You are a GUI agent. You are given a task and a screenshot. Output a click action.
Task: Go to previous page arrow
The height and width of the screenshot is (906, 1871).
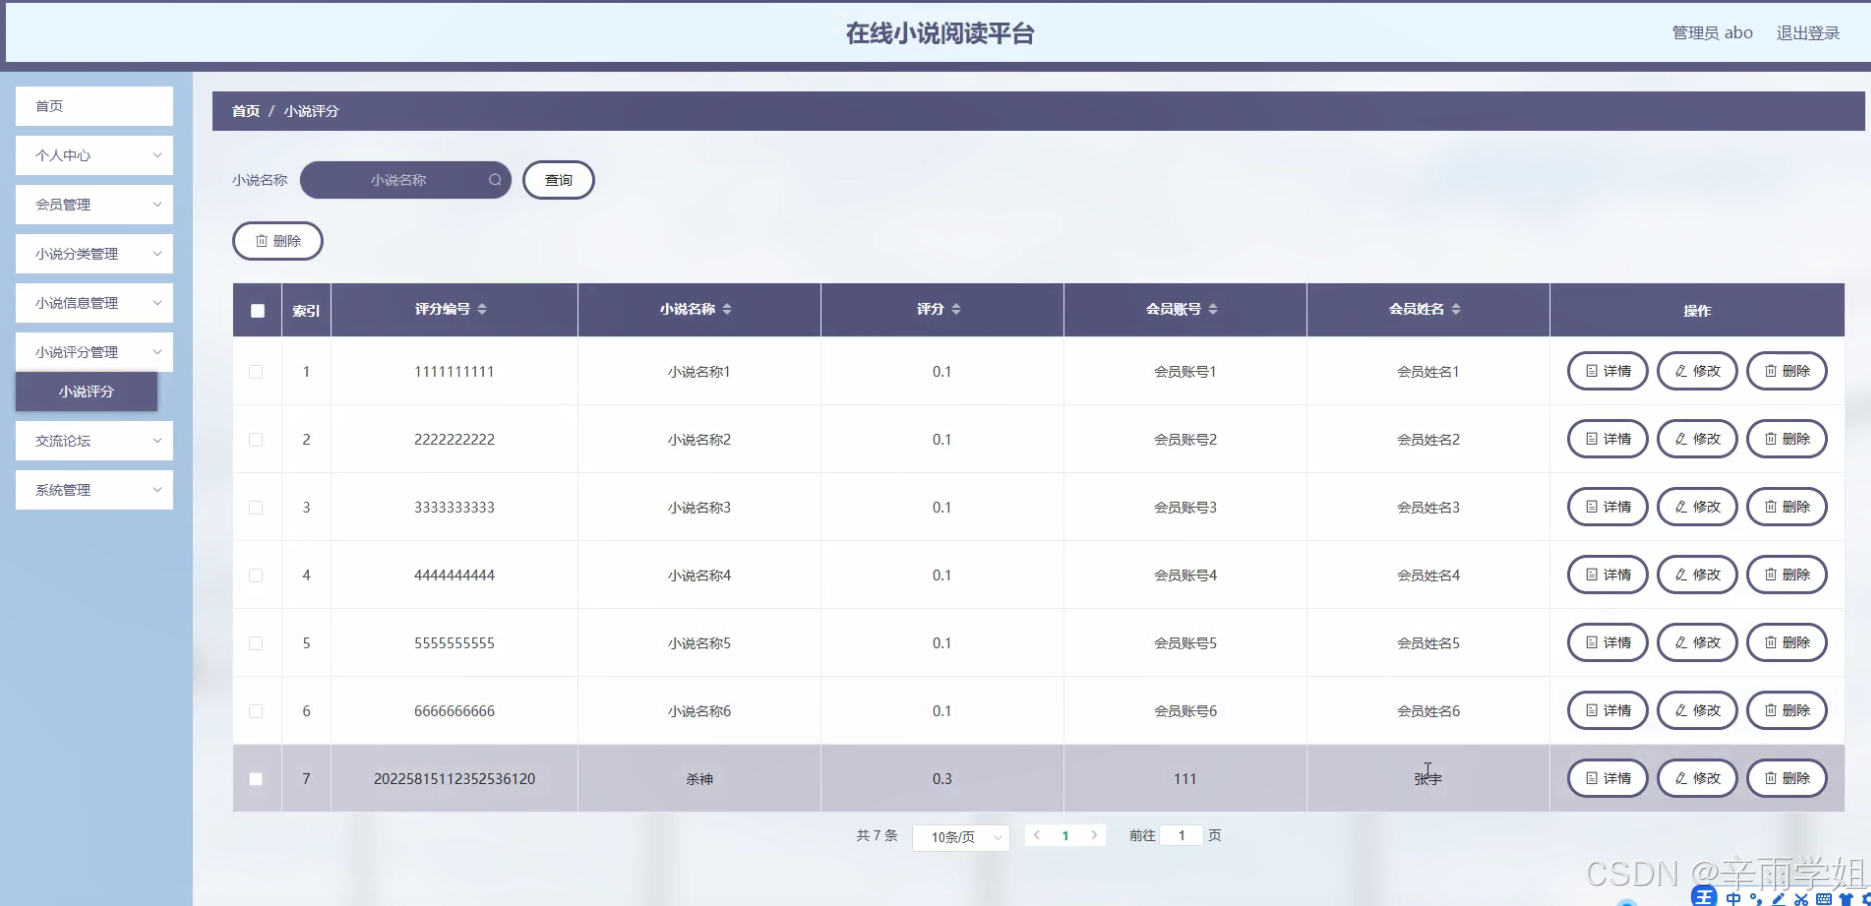(1037, 835)
